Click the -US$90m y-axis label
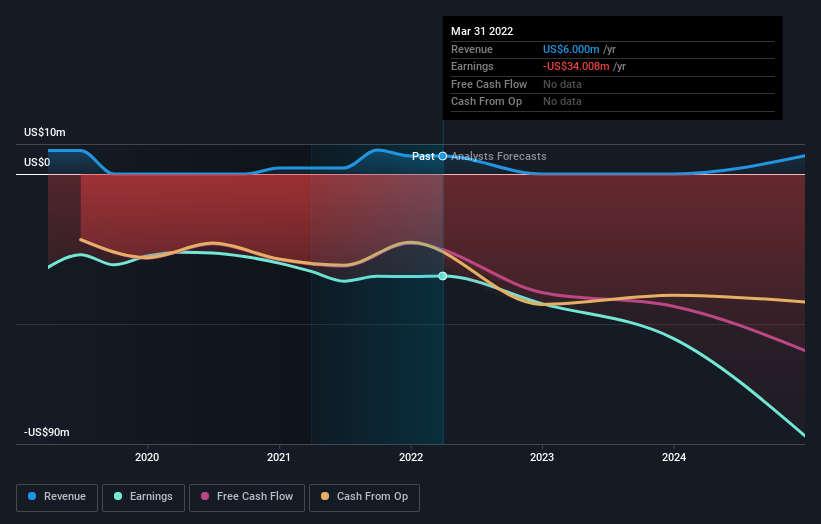This screenshot has height=524, width=821. [47, 432]
